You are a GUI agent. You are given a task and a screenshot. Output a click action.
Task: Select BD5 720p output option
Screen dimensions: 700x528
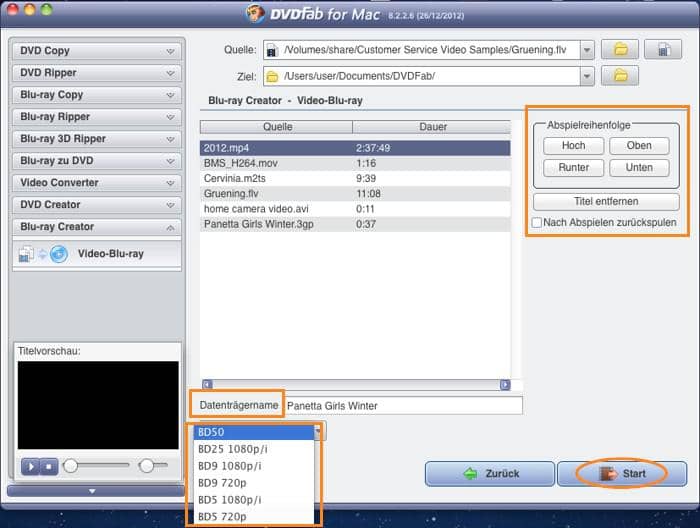(x=254, y=516)
